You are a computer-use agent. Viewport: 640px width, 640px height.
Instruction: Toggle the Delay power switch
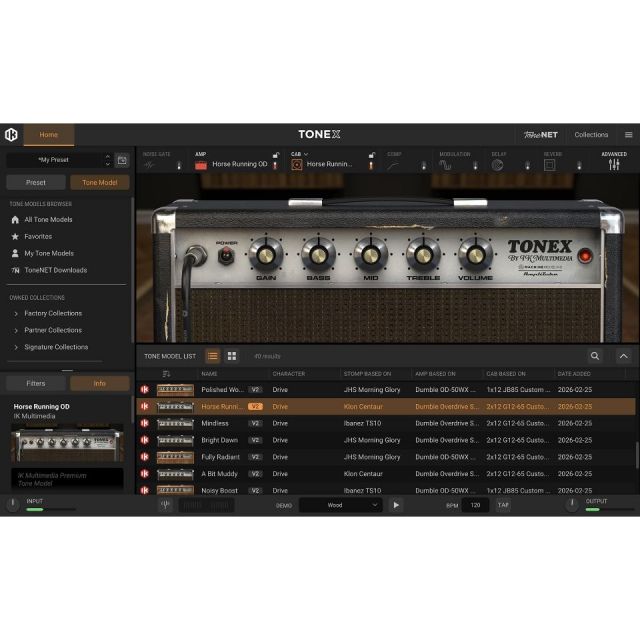pos(527,165)
